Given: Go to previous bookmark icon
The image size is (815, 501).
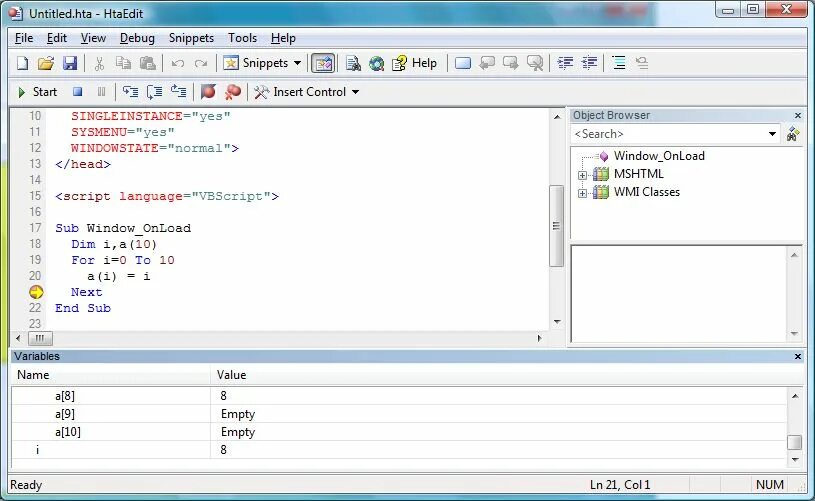Looking at the screenshot, I should coord(487,63).
